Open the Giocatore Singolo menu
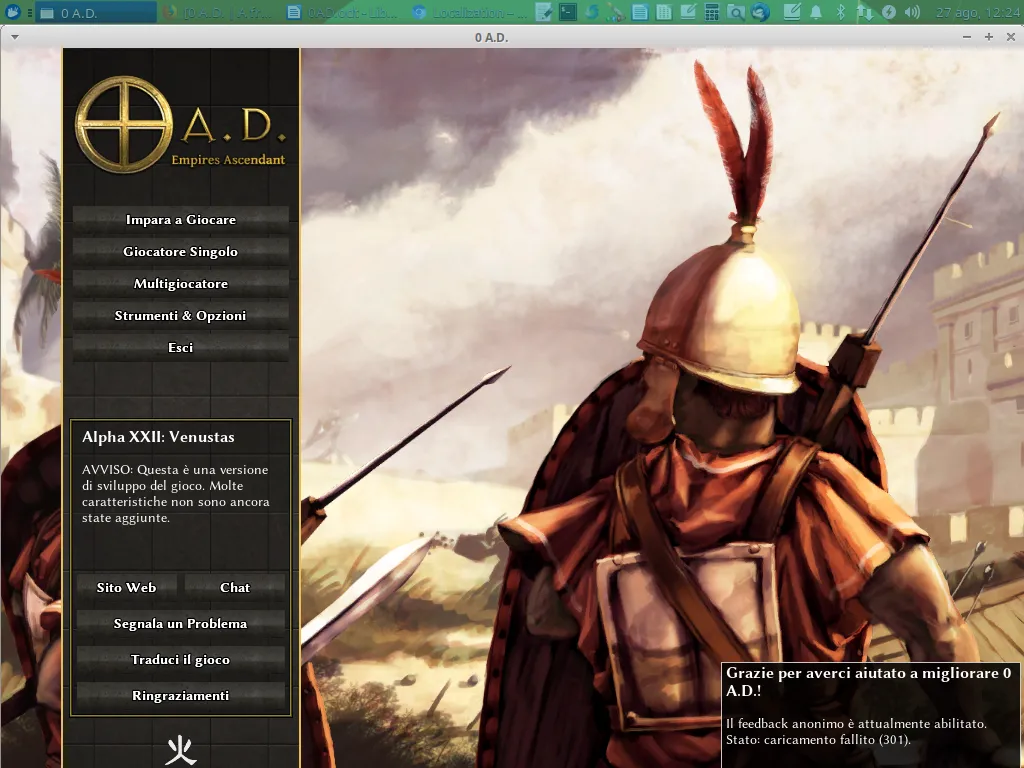 [x=181, y=251]
